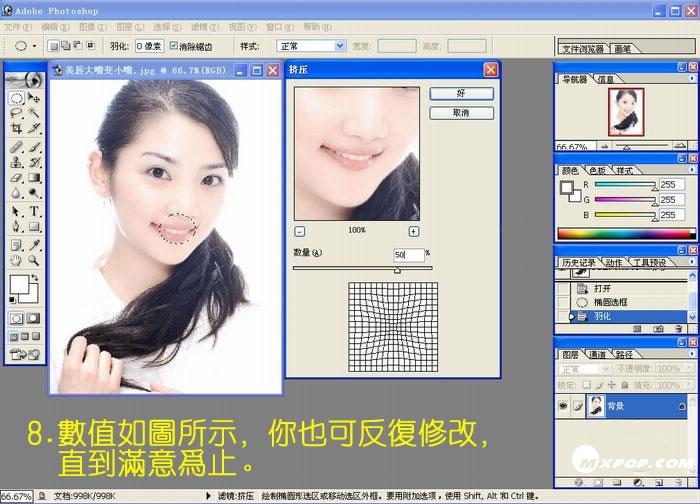
Task: Select the Blur tool
Action: (x=17, y=193)
